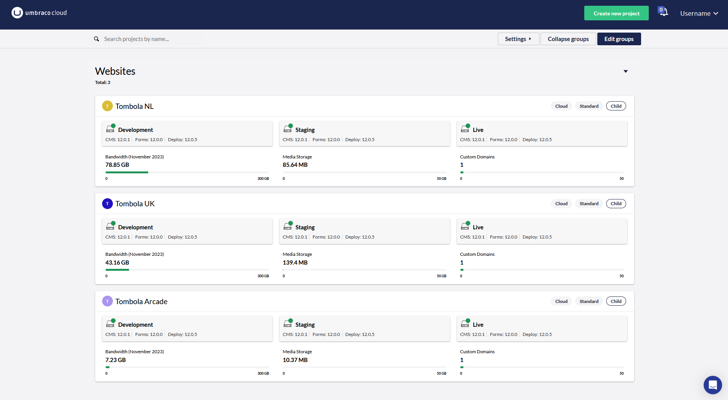728x400 pixels.
Task: Click Tombola UK bandwidth usage bar
Action: pos(187,270)
